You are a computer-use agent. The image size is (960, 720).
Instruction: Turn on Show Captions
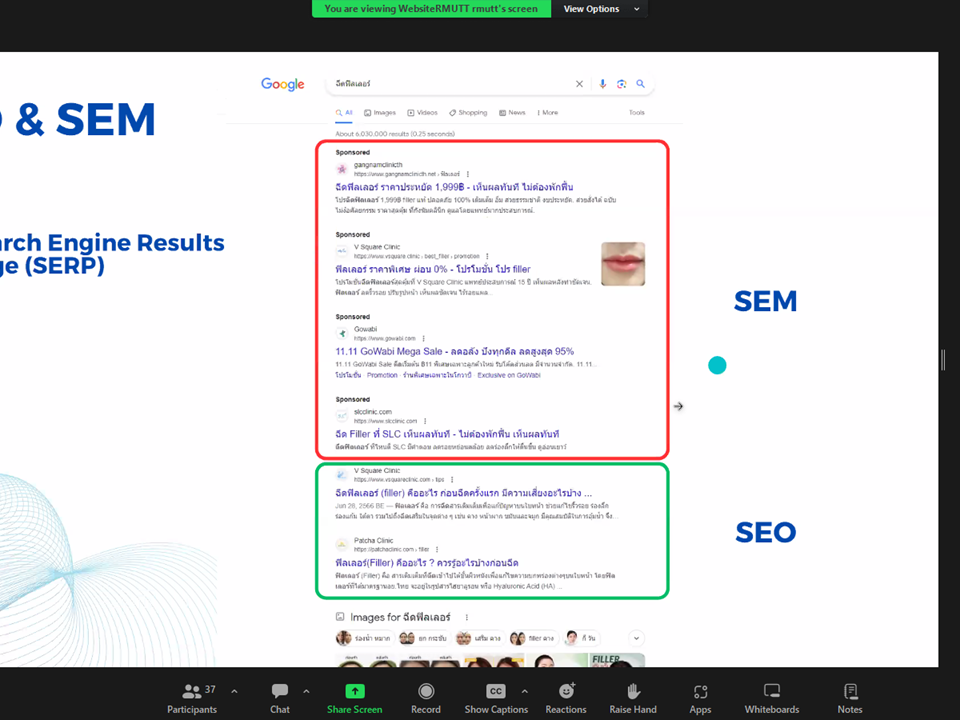496,699
